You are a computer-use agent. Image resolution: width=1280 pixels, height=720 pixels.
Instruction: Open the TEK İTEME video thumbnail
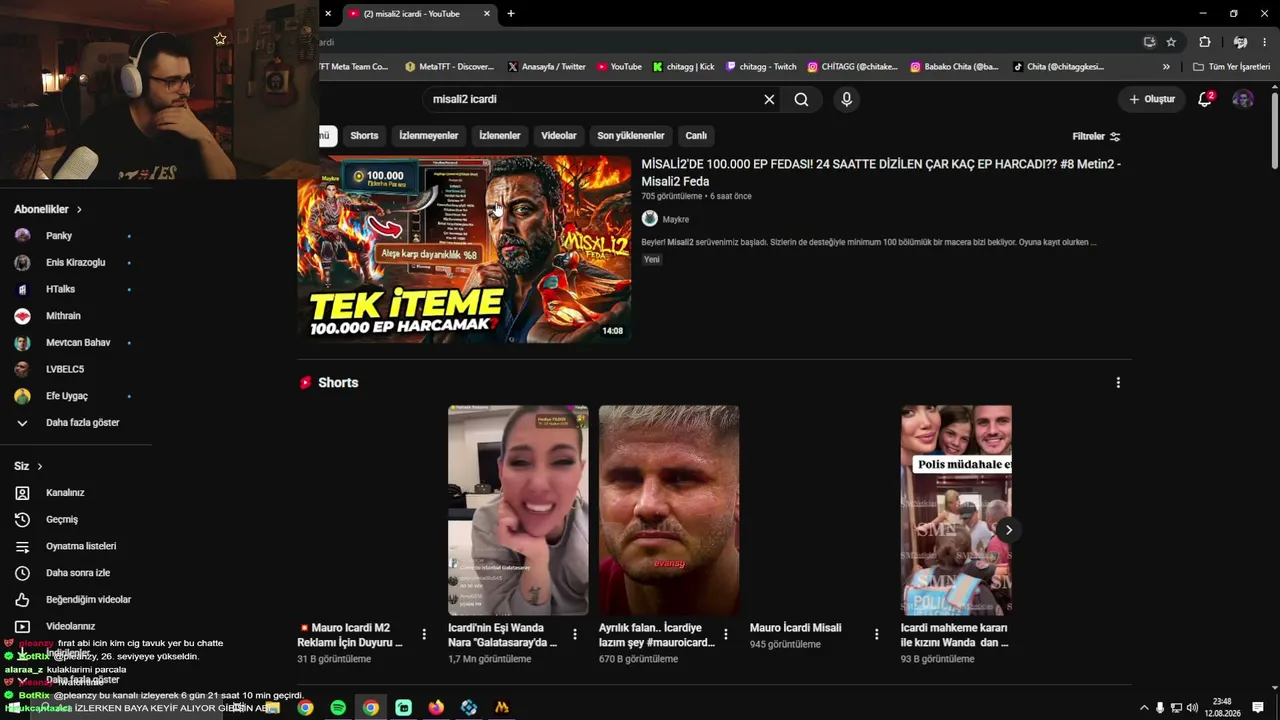click(x=464, y=249)
